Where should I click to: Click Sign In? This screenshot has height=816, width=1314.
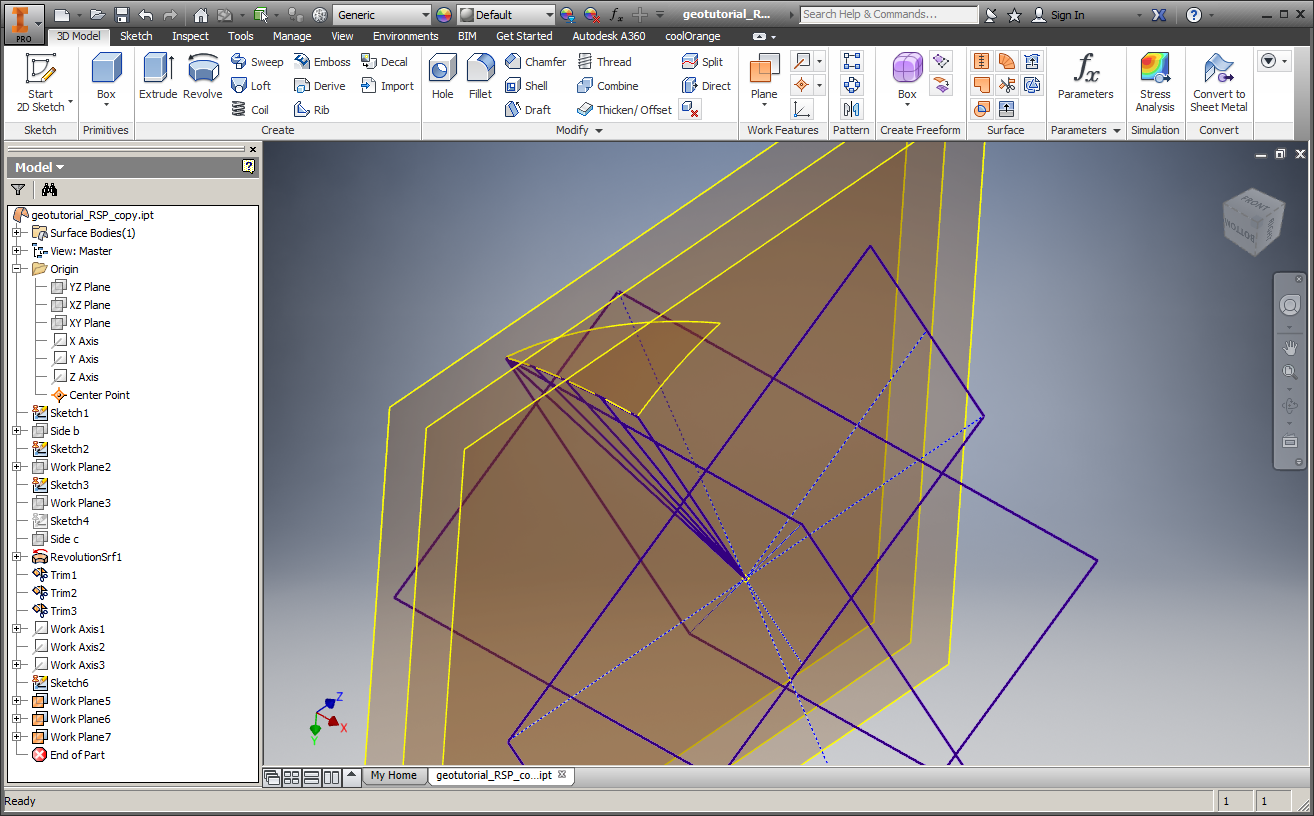click(x=1058, y=15)
